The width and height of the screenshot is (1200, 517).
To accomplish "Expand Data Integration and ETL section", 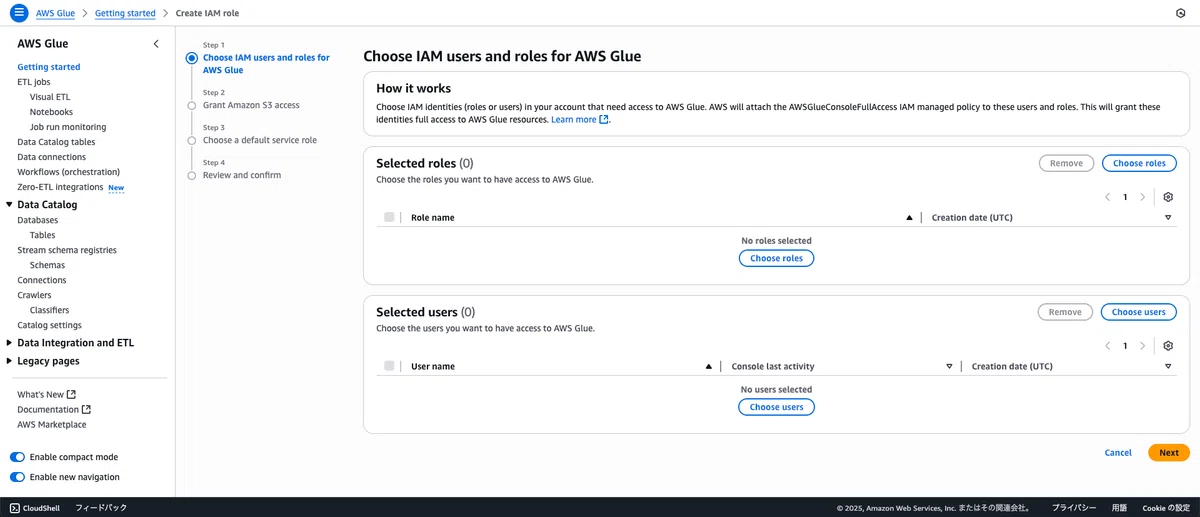I will click(9, 342).
